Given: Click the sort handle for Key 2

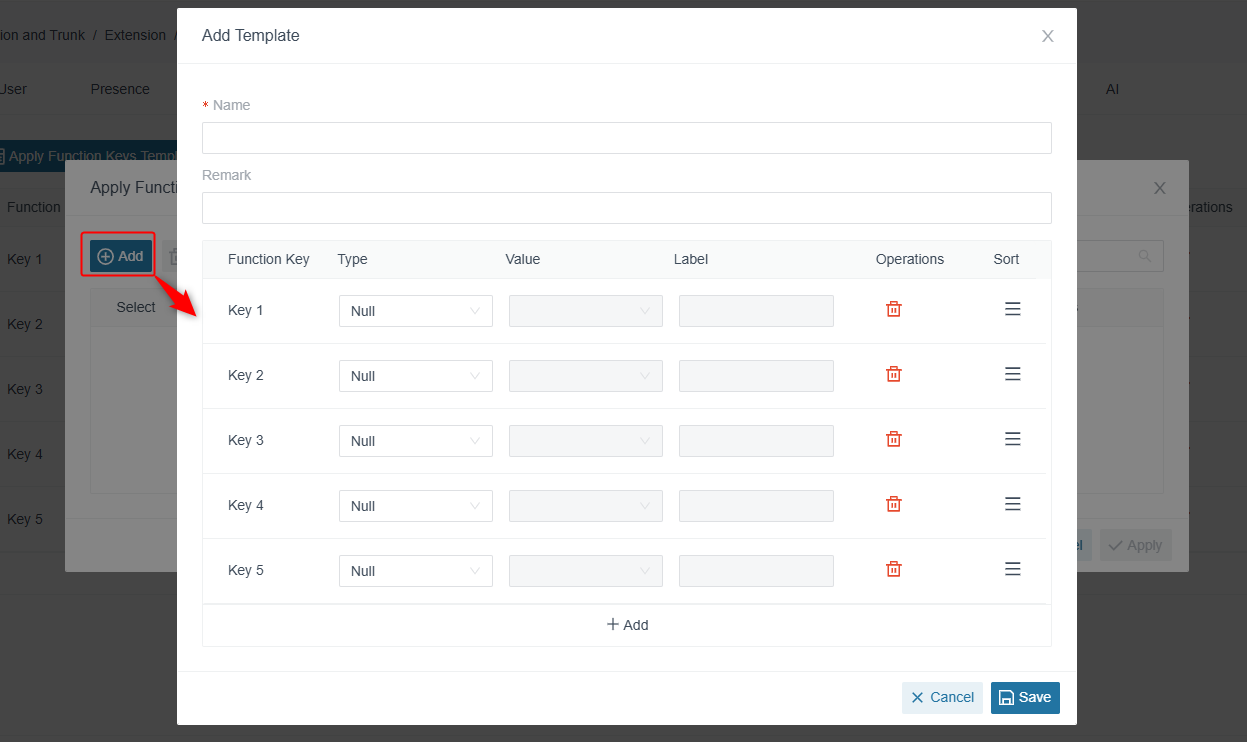Looking at the screenshot, I should click(1012, 374).
